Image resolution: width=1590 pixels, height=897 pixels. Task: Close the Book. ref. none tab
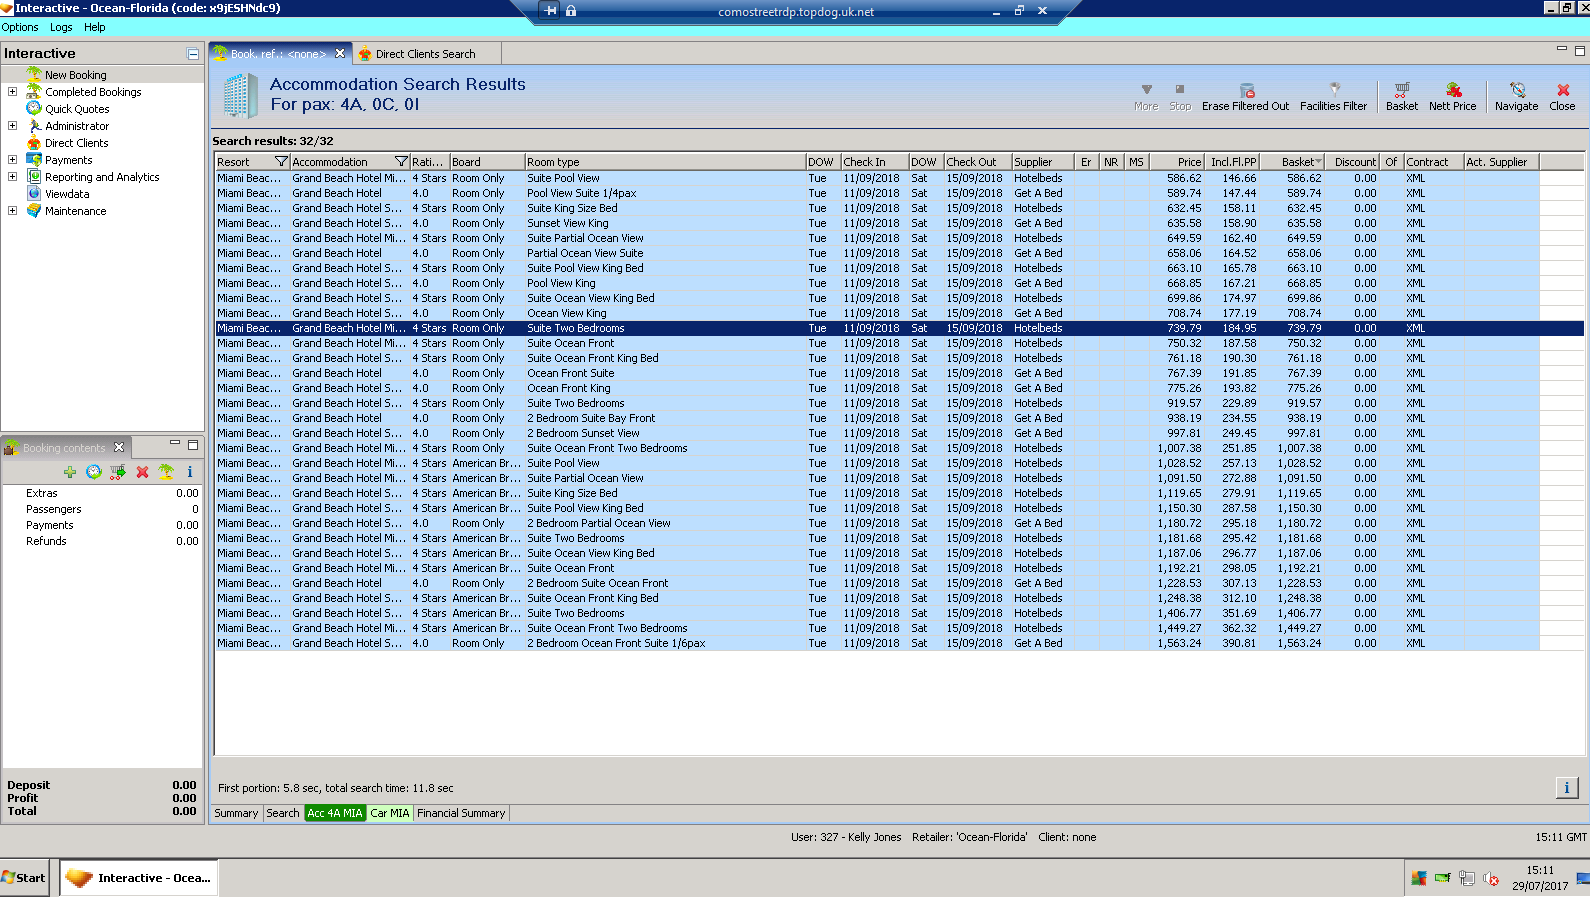pyautogui.click(x=340, y=53)
